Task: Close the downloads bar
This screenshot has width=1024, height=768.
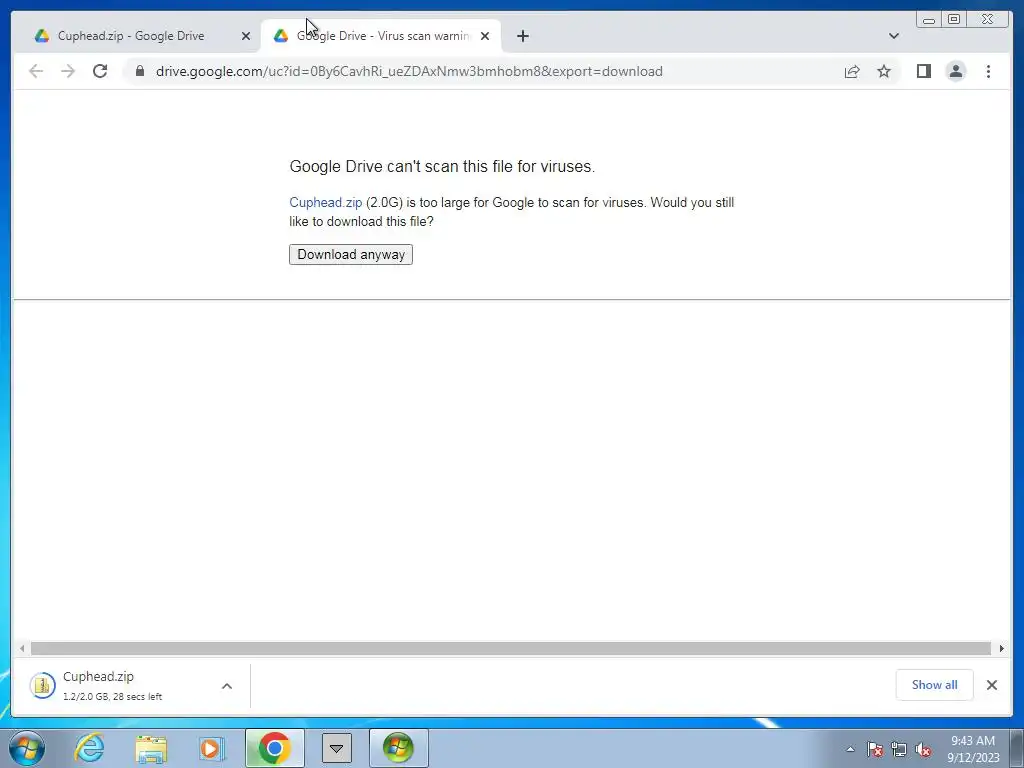Action: click(x=991, y=685)
